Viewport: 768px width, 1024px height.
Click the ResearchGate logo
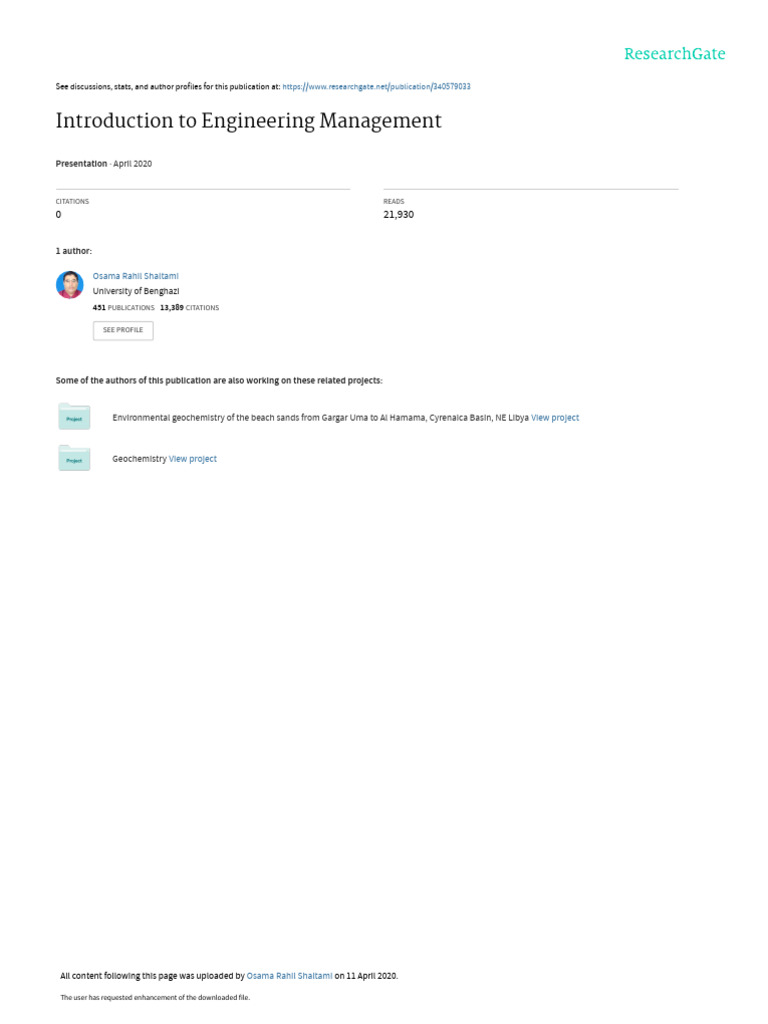[674, 54]
